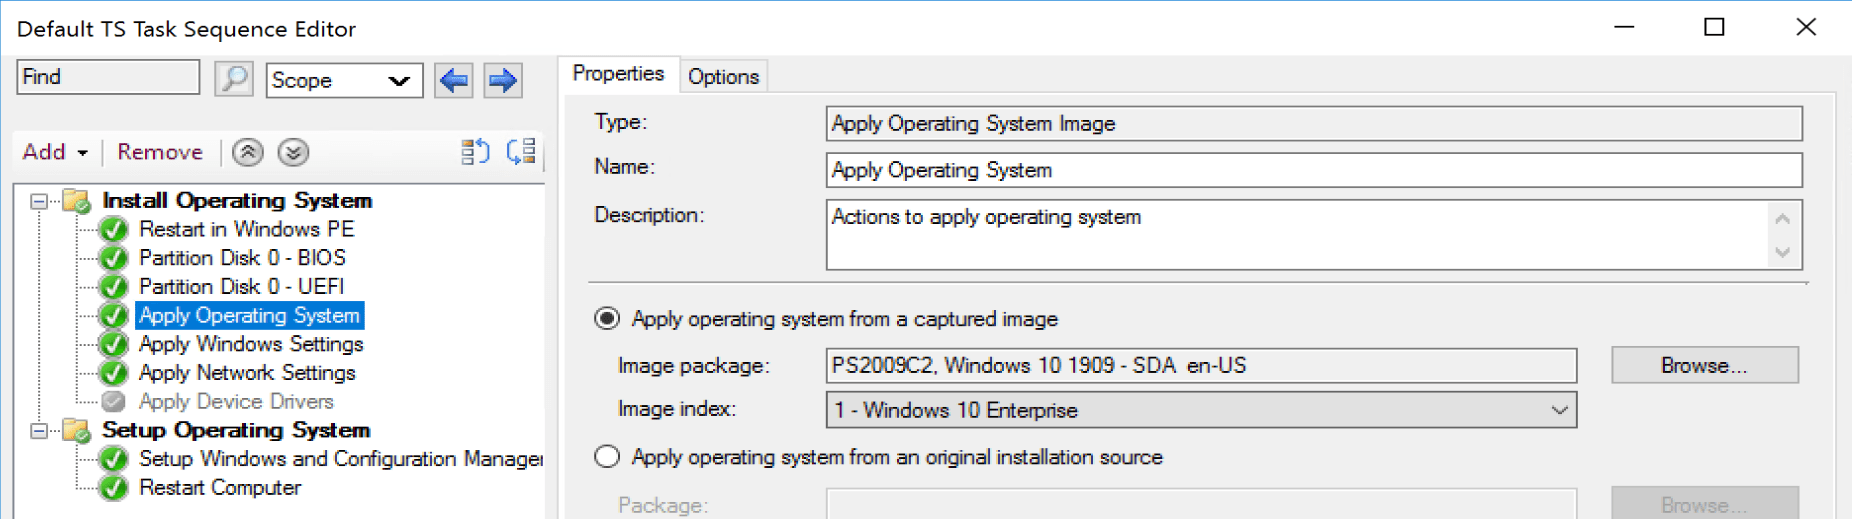Click the Remove button
The height and width of the screenshot is (519, 1852).
160,152
